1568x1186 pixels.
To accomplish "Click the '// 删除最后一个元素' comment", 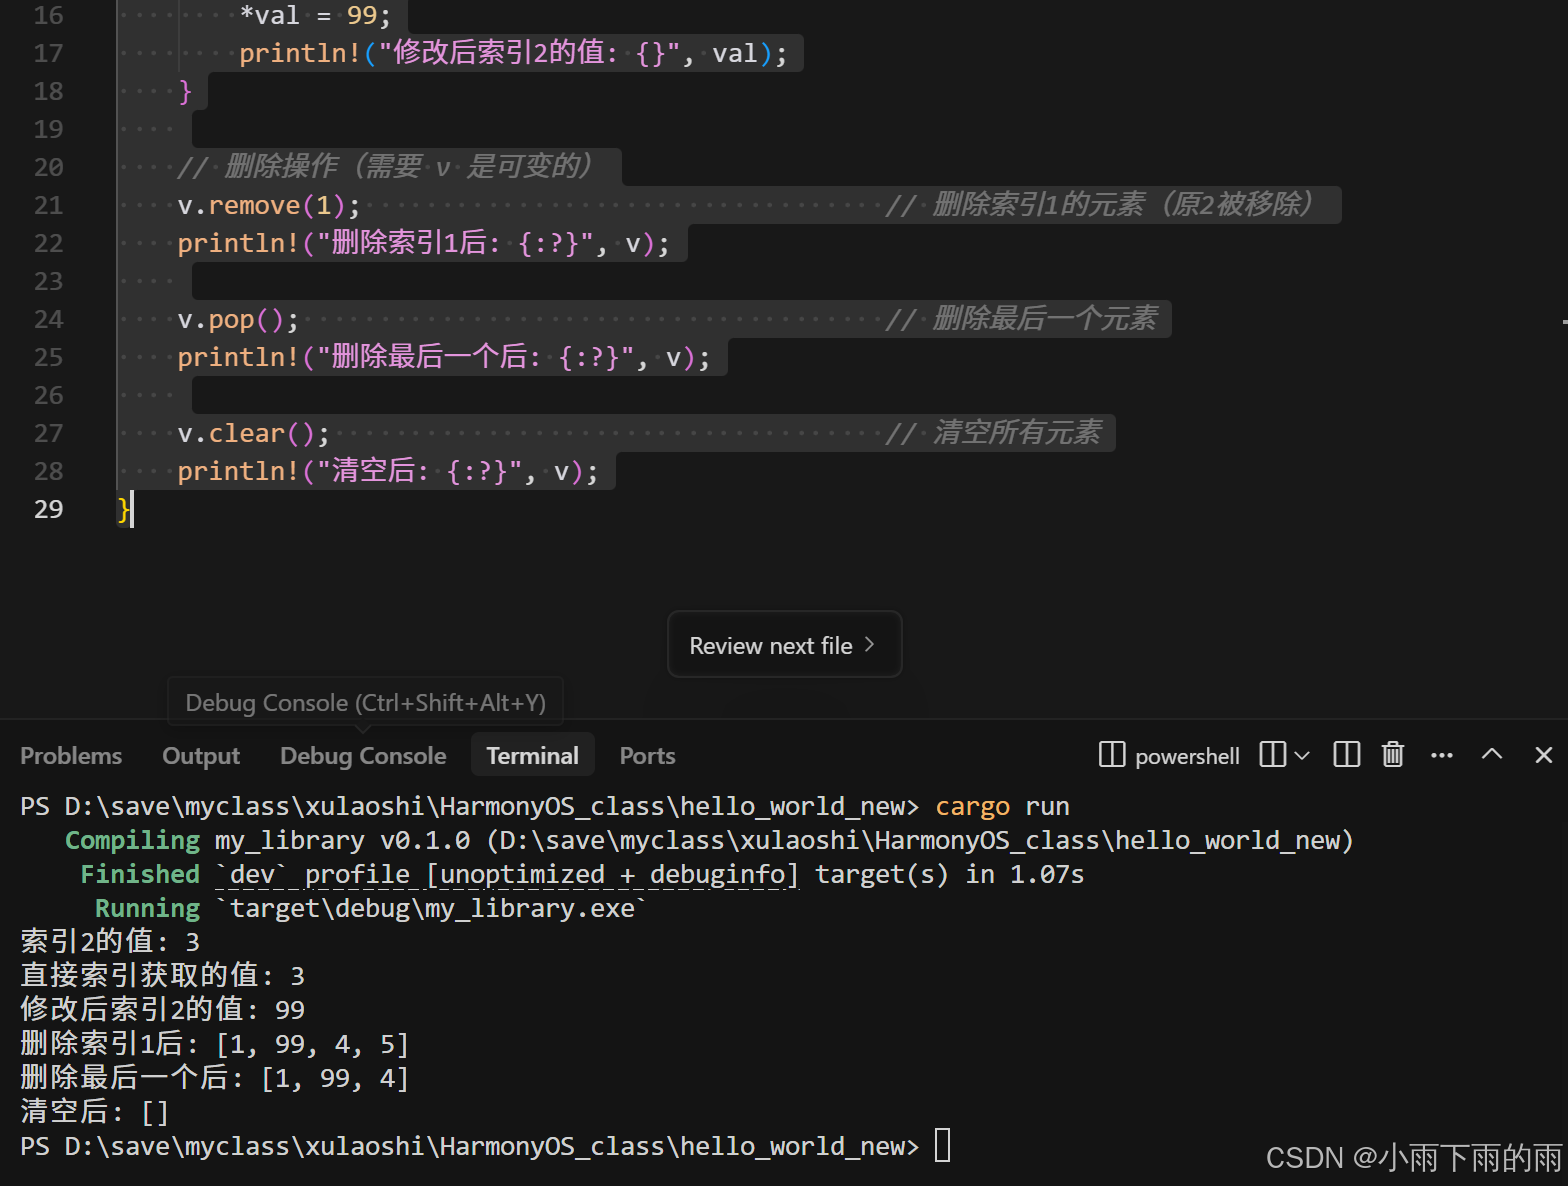I will [x=1022, y=318].
